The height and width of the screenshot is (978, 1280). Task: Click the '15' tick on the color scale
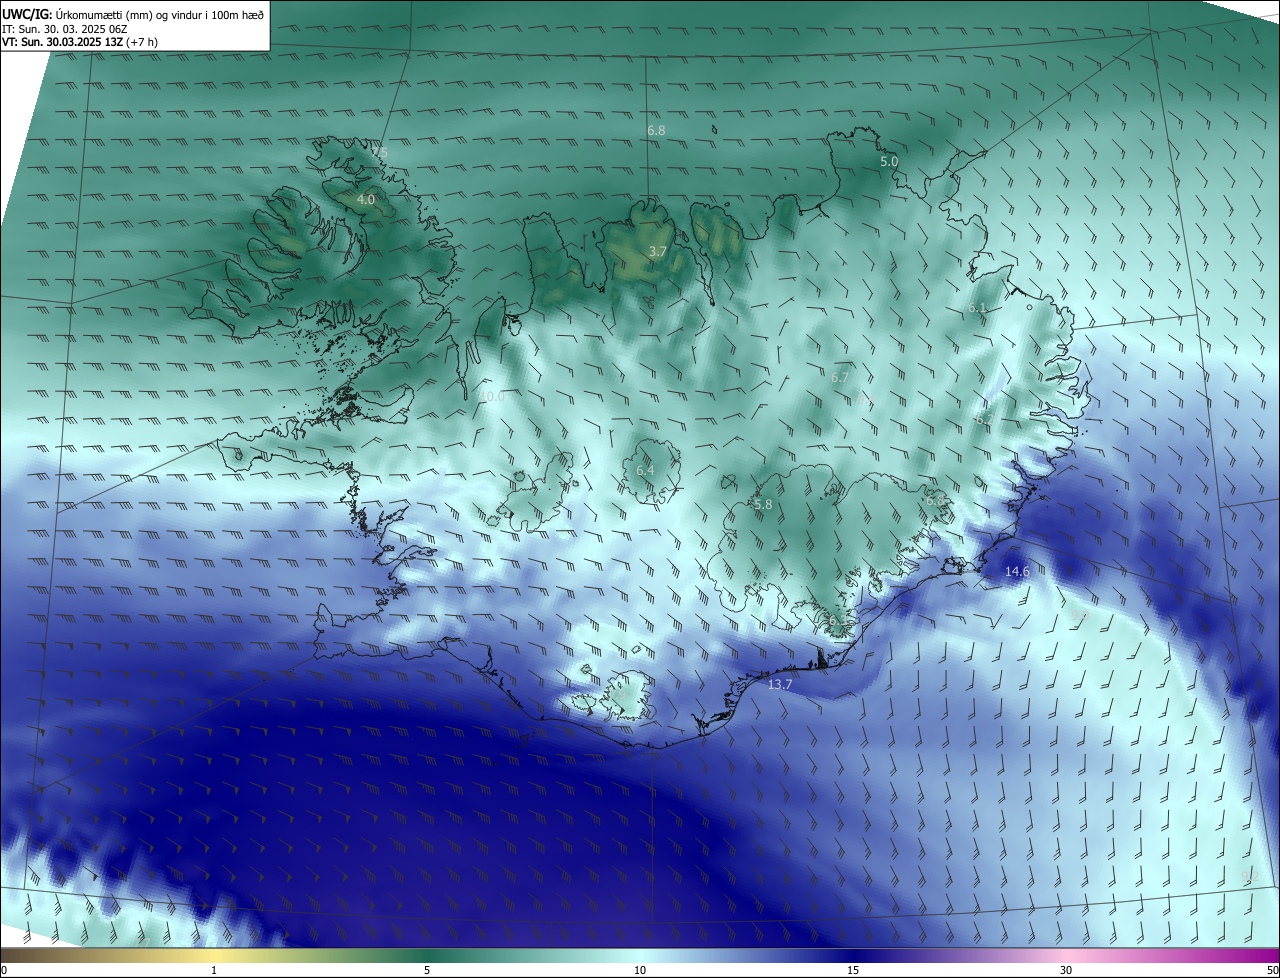tap(853, 970)
